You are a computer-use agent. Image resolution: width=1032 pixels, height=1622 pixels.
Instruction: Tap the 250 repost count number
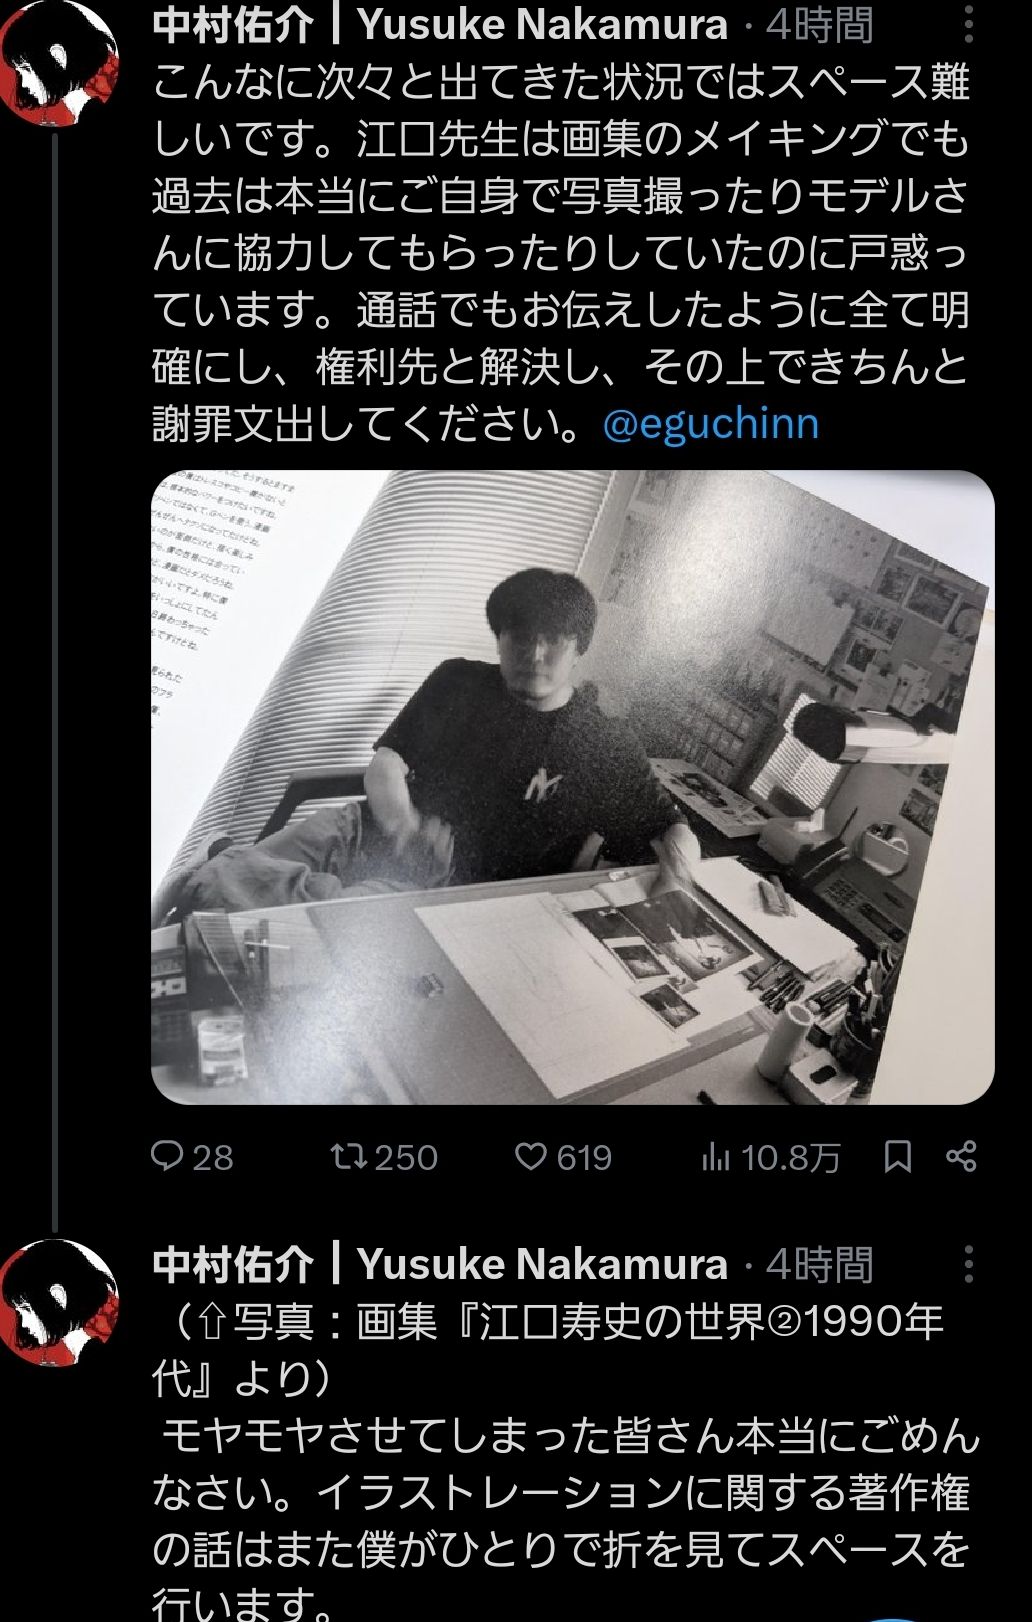coord(406,1158)
